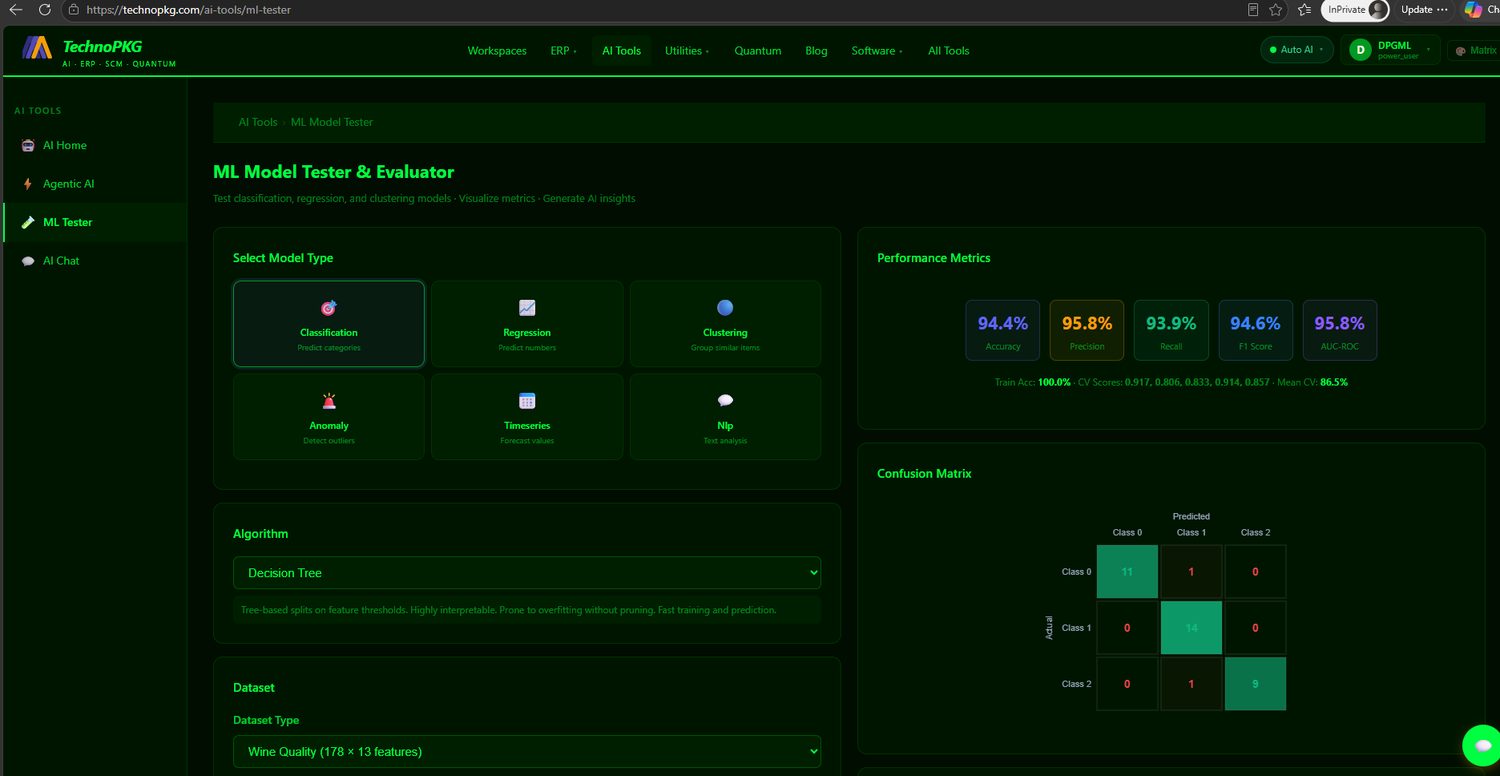1500x776 pixels.
Task: Click the Recall 93.9% metric card
Action: tap(1171, 330)
